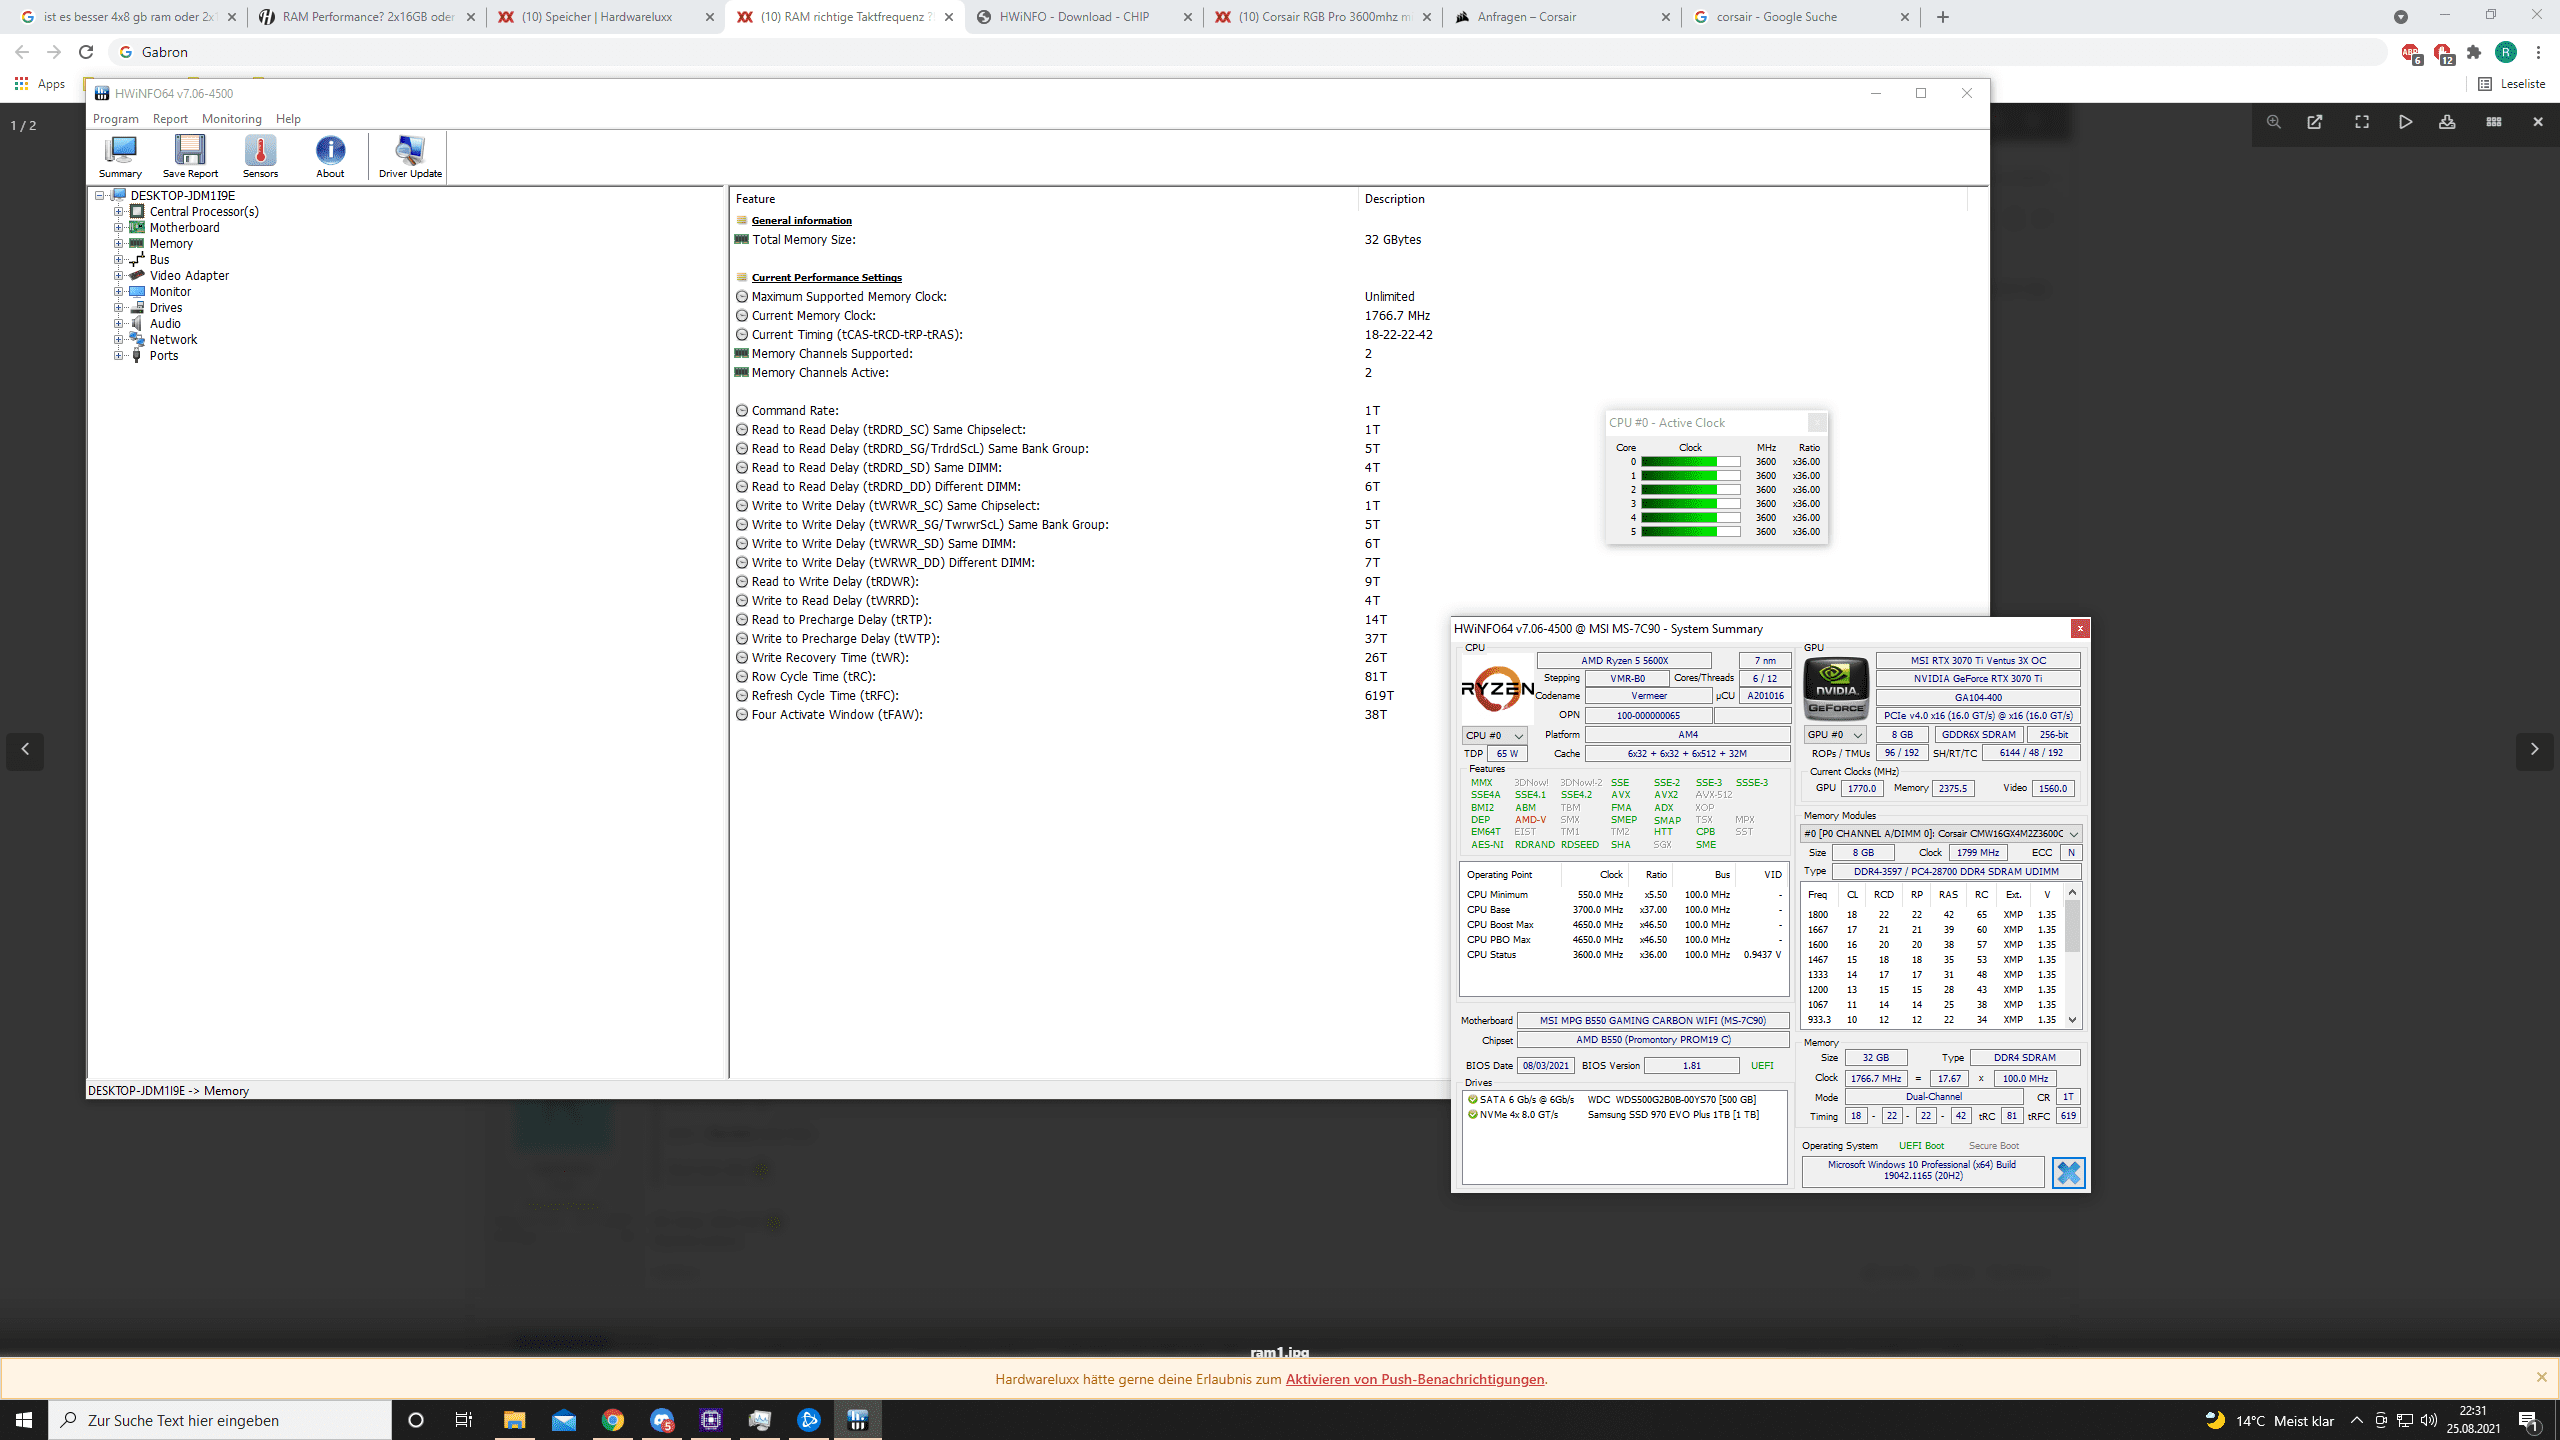Collapse the DESKTOP-JDM1I9E tree root
This screenshot has width=2560, height=1440.
pyautogui.click(x=100, y=196)
